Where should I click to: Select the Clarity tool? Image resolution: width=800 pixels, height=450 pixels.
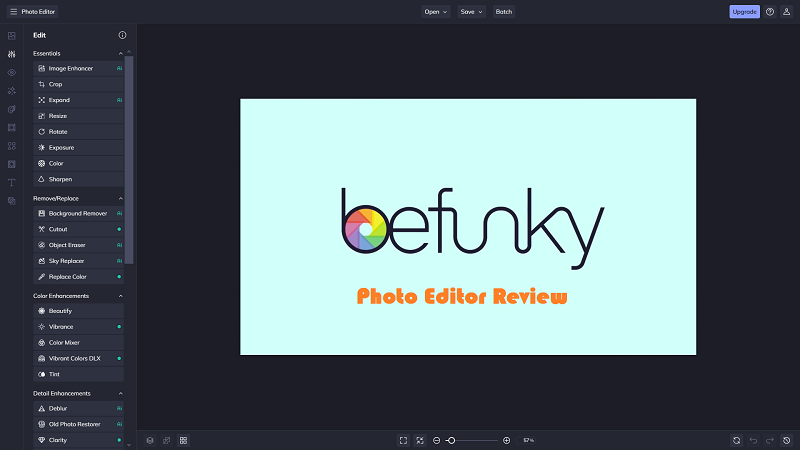pos(79,440)
